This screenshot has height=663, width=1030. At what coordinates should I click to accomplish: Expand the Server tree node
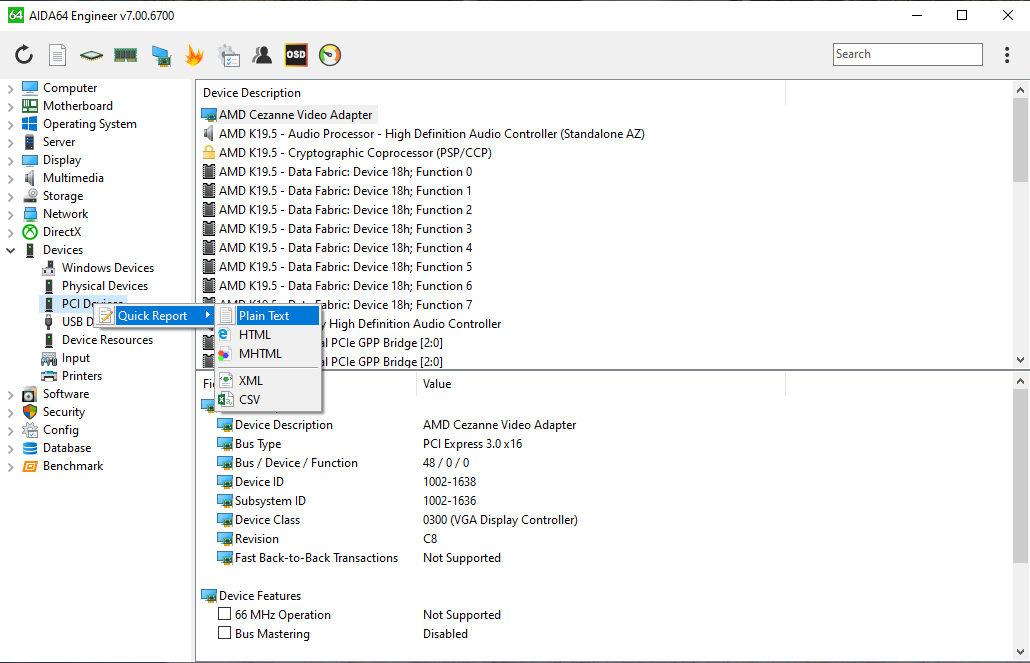(11, 142)
